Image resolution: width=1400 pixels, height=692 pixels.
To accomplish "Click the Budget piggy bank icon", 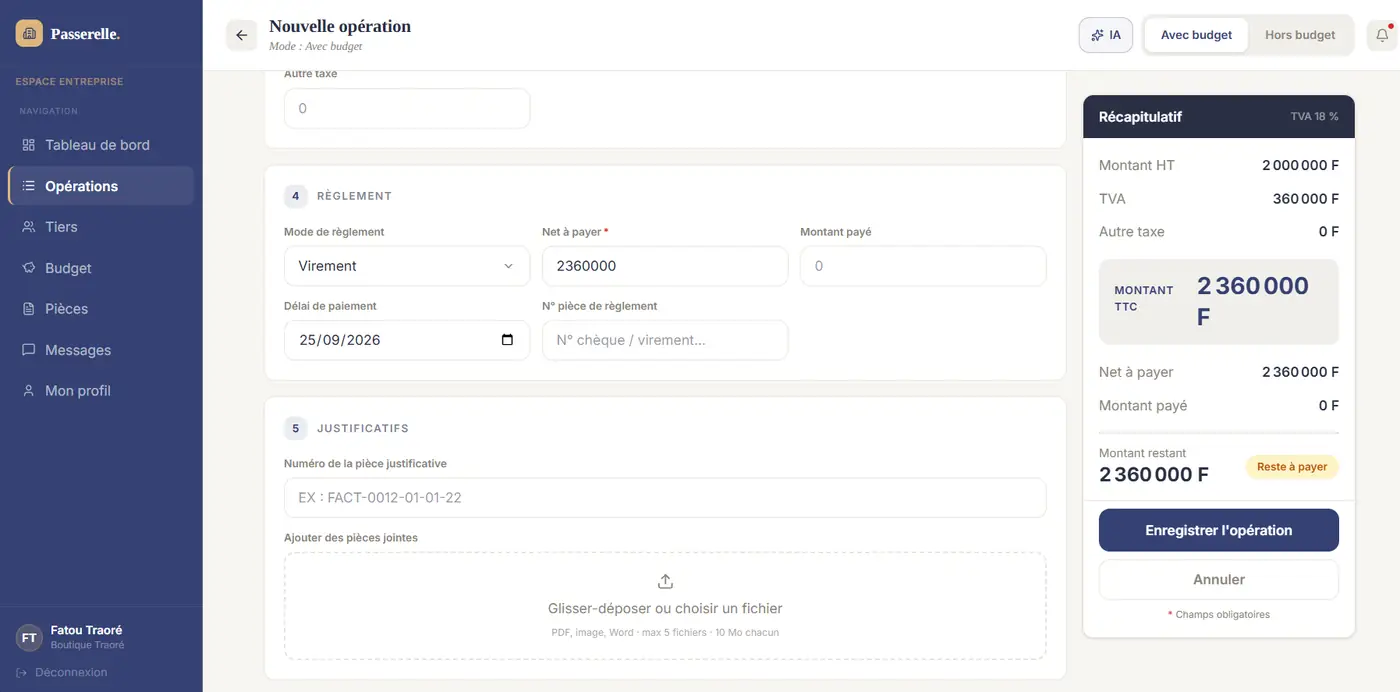I will coord(28,268).
